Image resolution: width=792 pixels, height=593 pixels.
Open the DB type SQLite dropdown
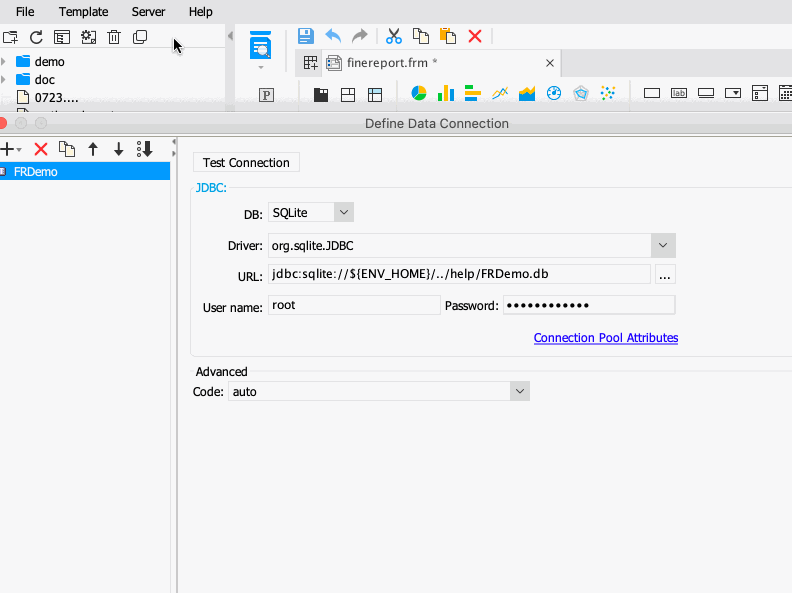pyautogui.click(x=343, y=213)
